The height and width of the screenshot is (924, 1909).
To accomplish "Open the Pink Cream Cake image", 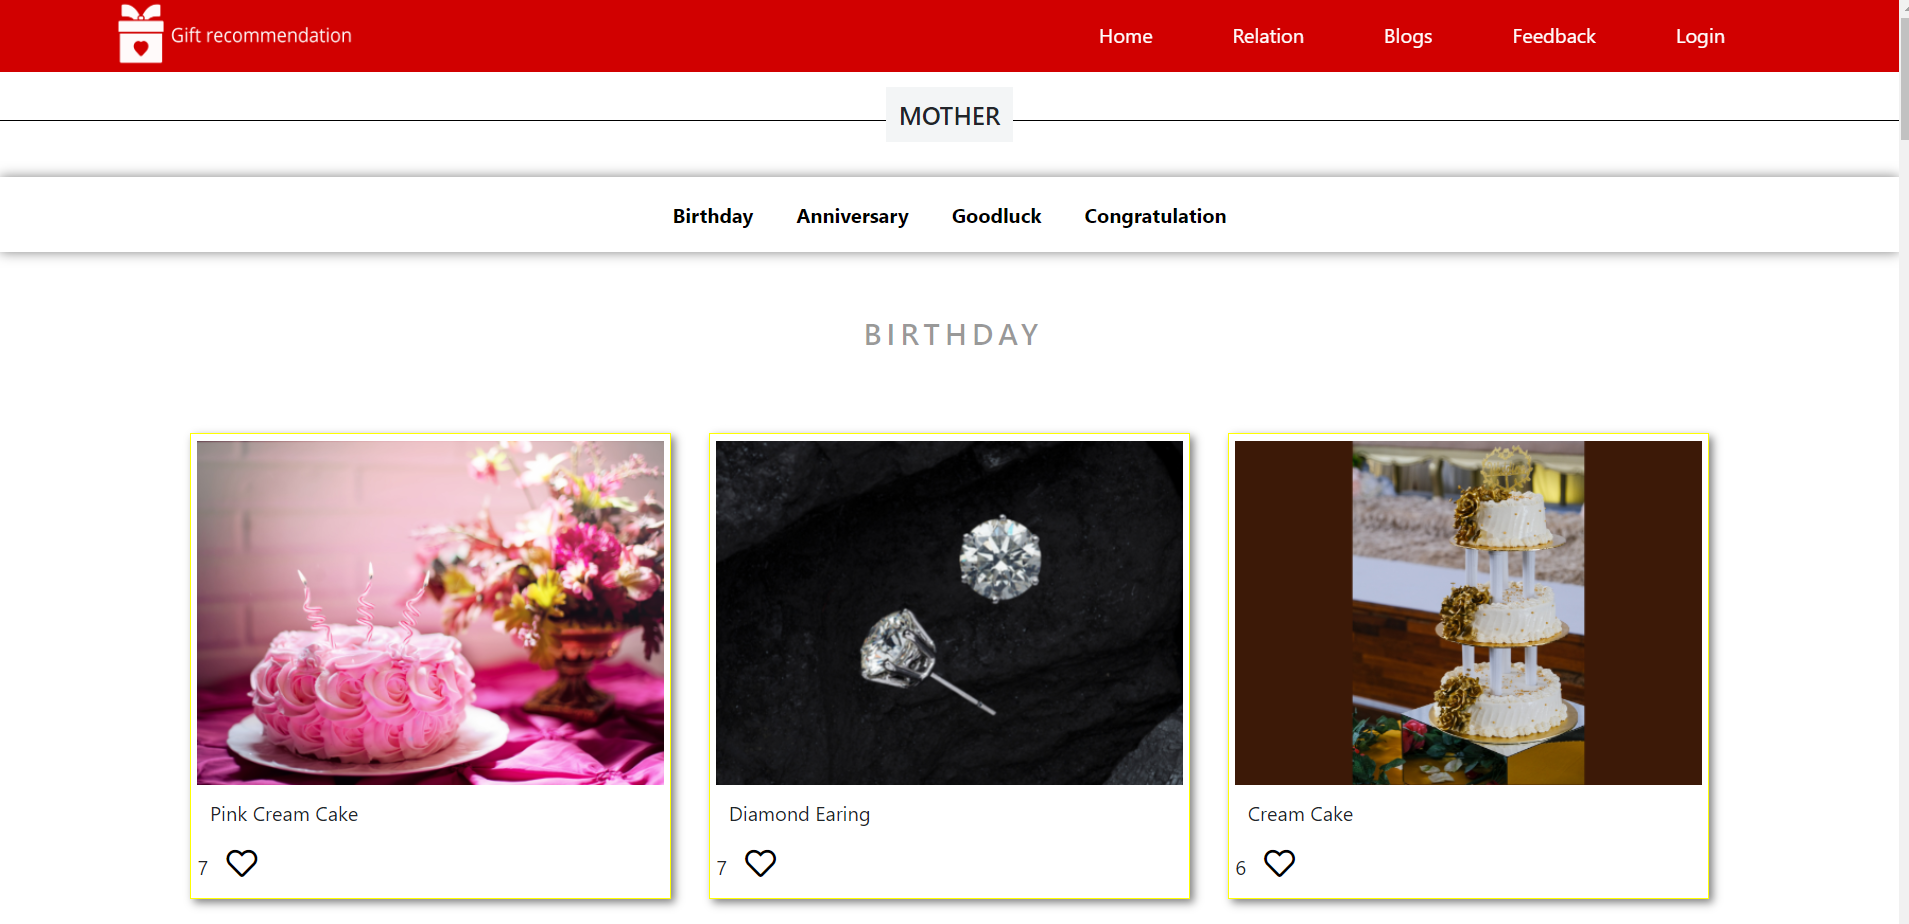I will pyautogui.click(x=430, y=613).
